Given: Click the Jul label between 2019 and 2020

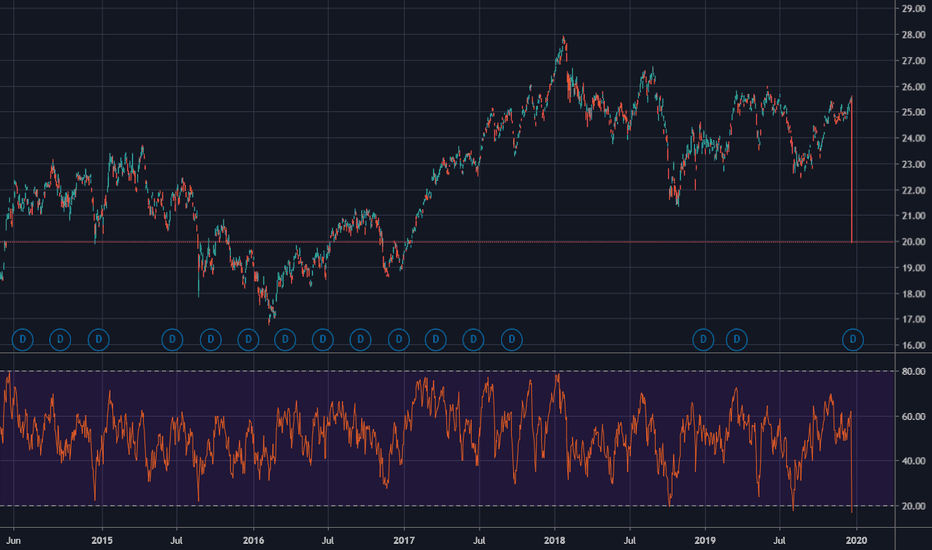Looking at the screenshot, I should (x=779, y=540).
